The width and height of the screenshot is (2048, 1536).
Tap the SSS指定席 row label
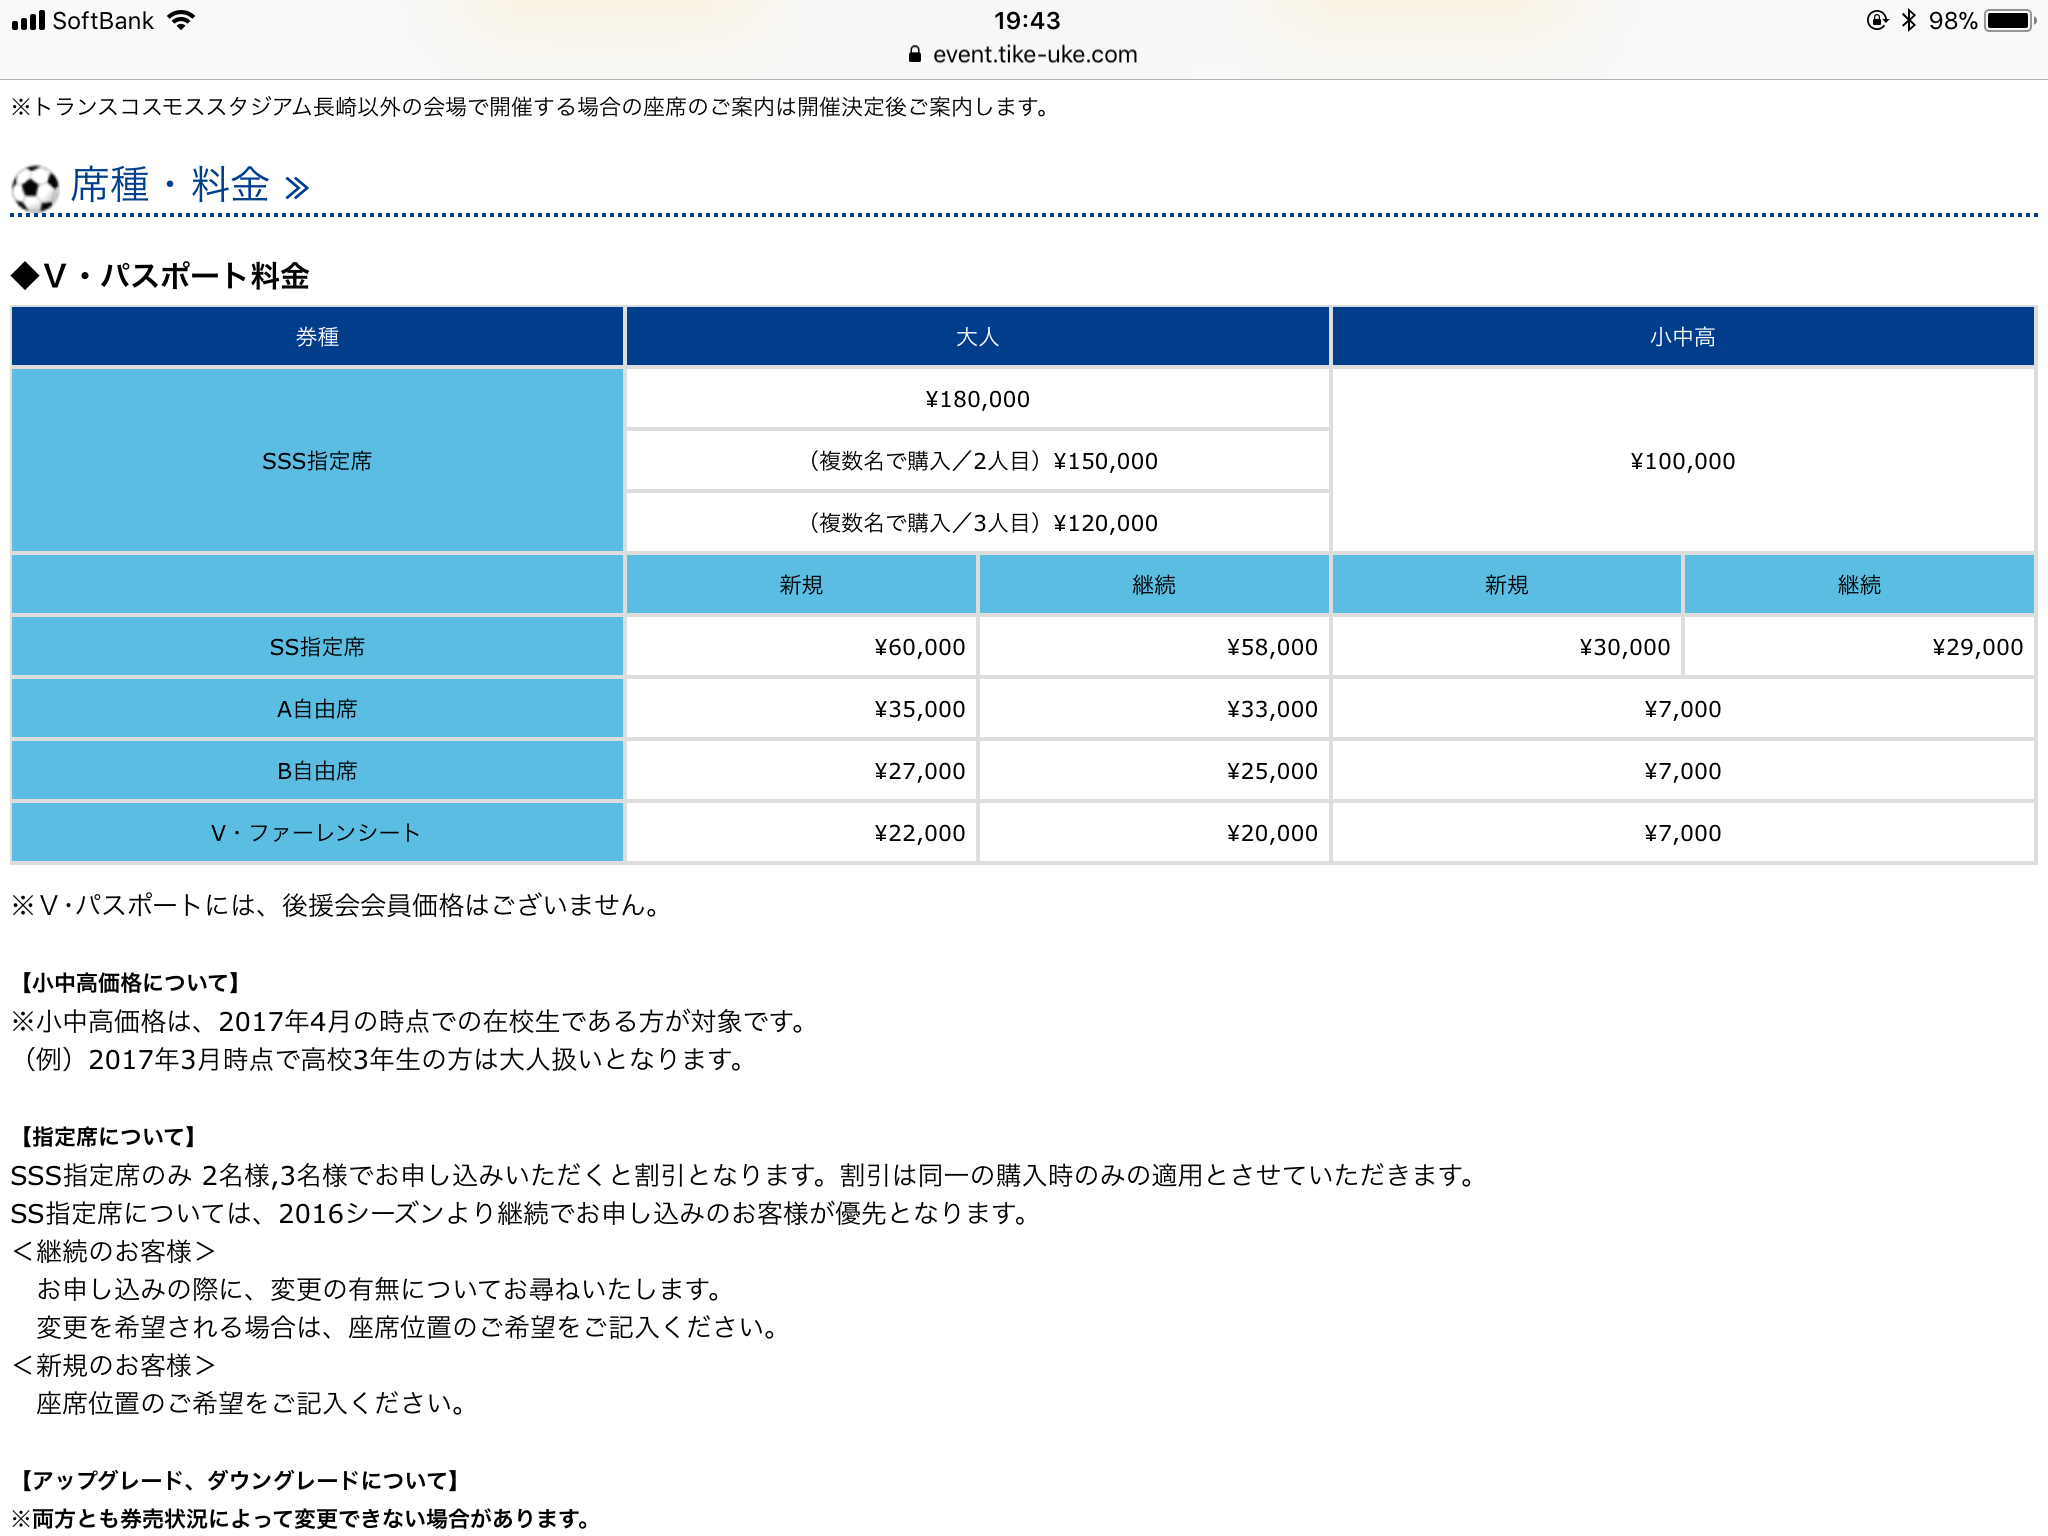pos(317,460)
